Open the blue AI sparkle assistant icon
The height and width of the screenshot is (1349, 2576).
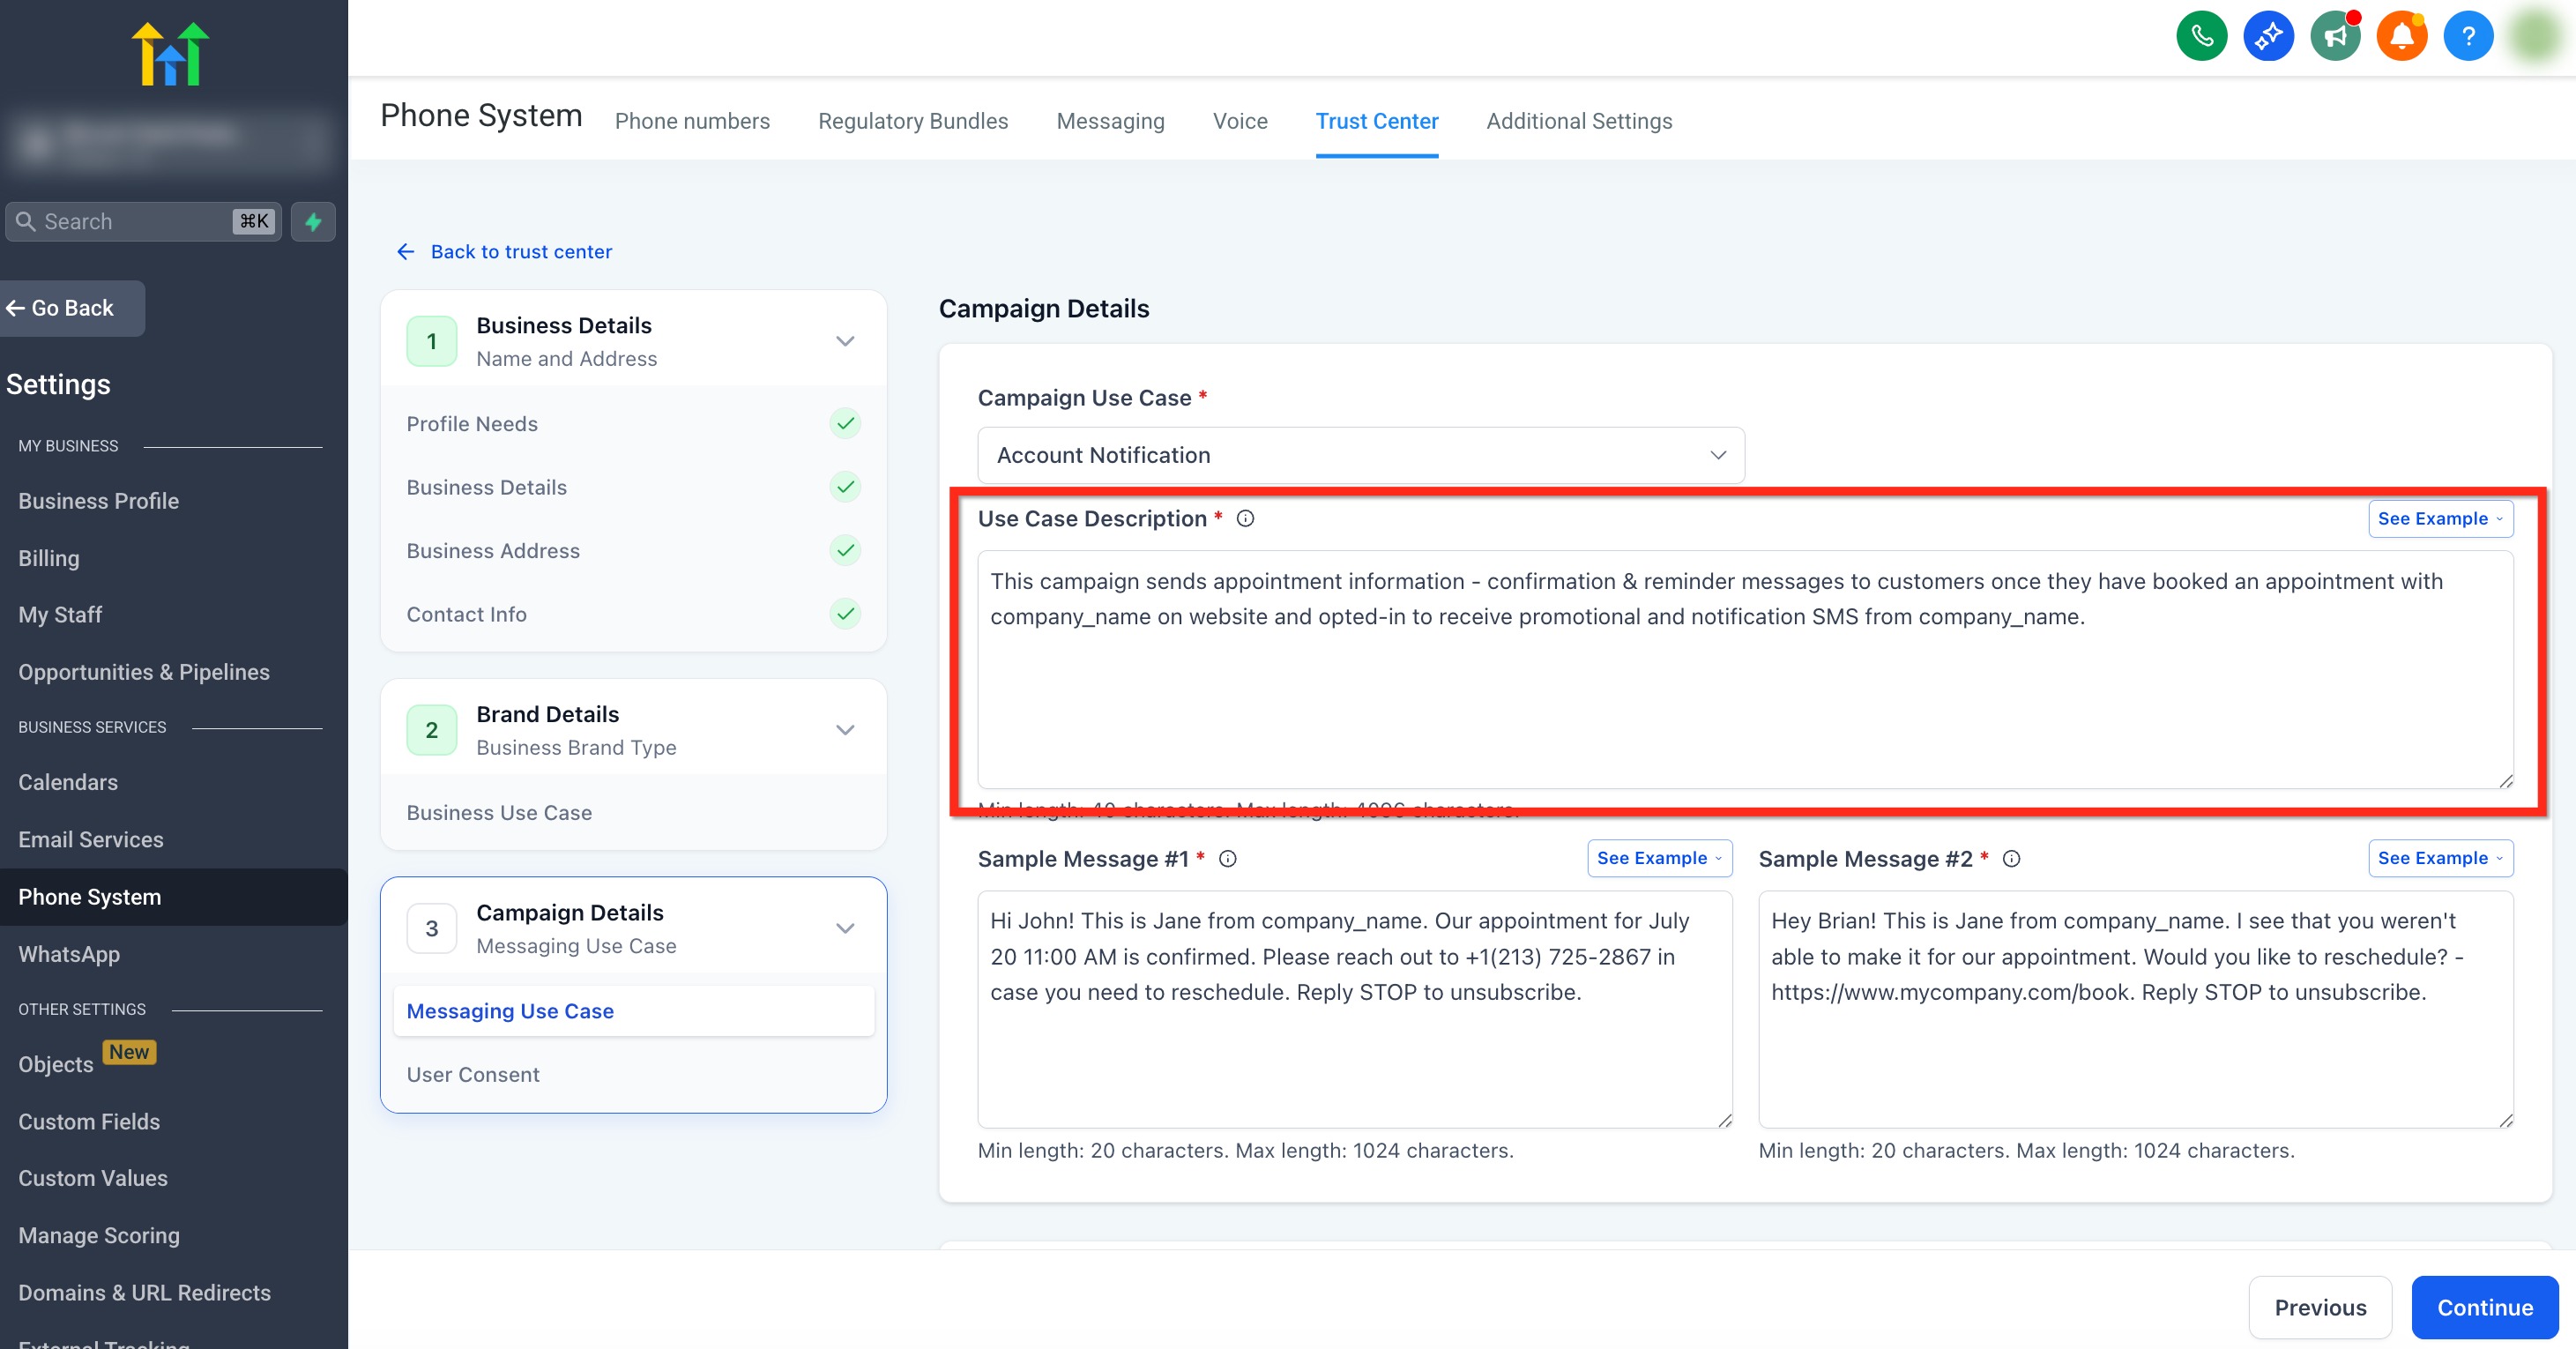(x=2268, y=37)
